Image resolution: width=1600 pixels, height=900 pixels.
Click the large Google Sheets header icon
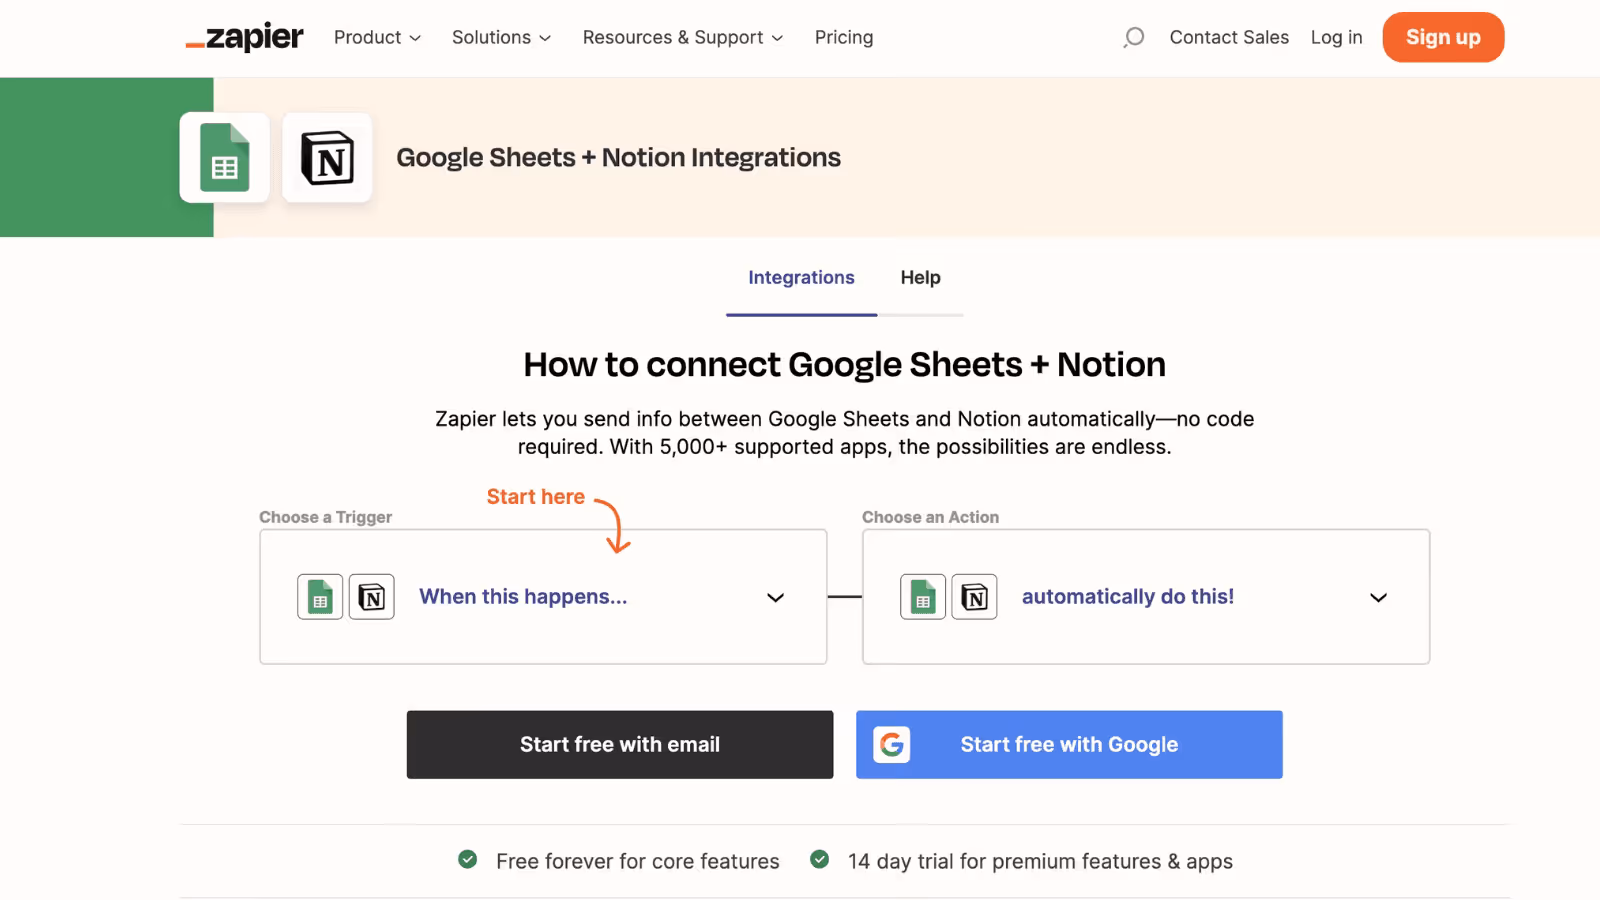(225, 158)
